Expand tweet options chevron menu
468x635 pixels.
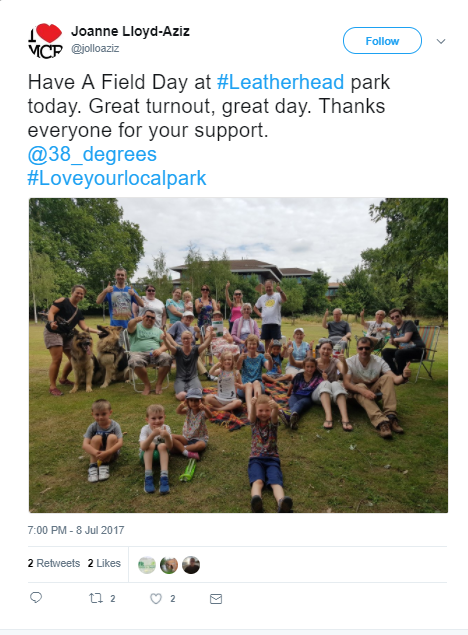click(x=441, y=41)
